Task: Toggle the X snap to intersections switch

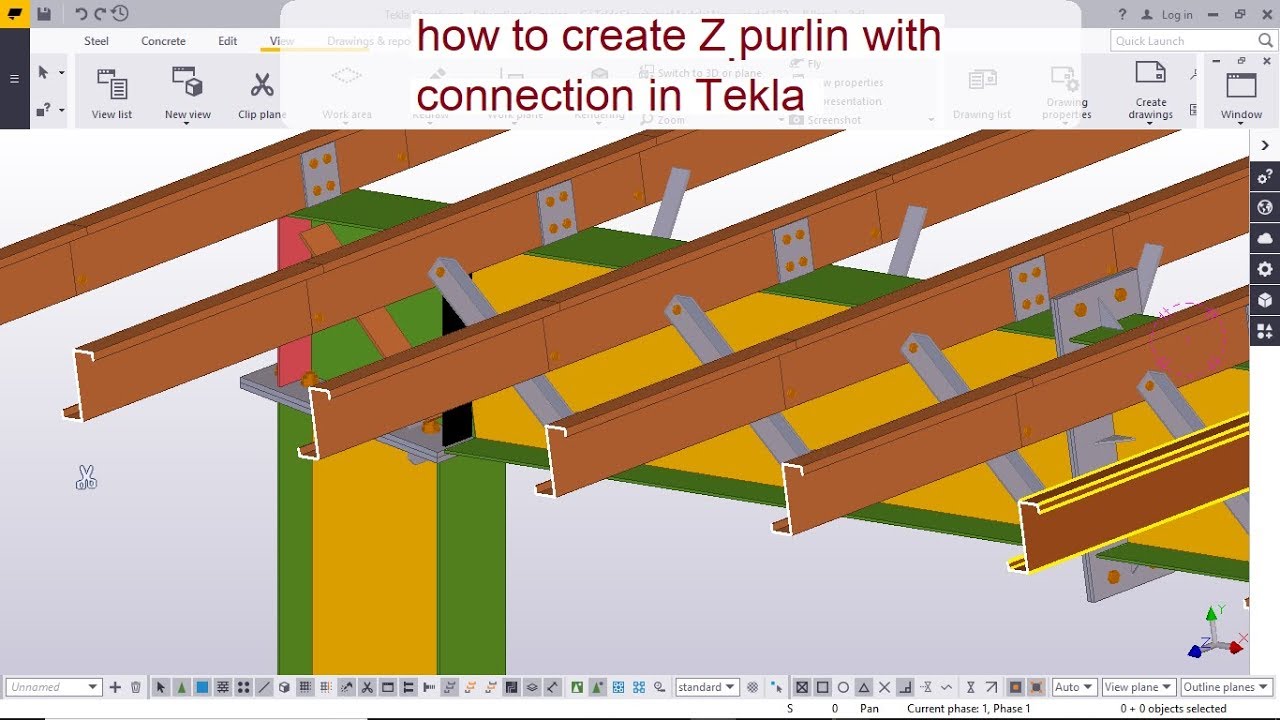Action: (884, 687)
